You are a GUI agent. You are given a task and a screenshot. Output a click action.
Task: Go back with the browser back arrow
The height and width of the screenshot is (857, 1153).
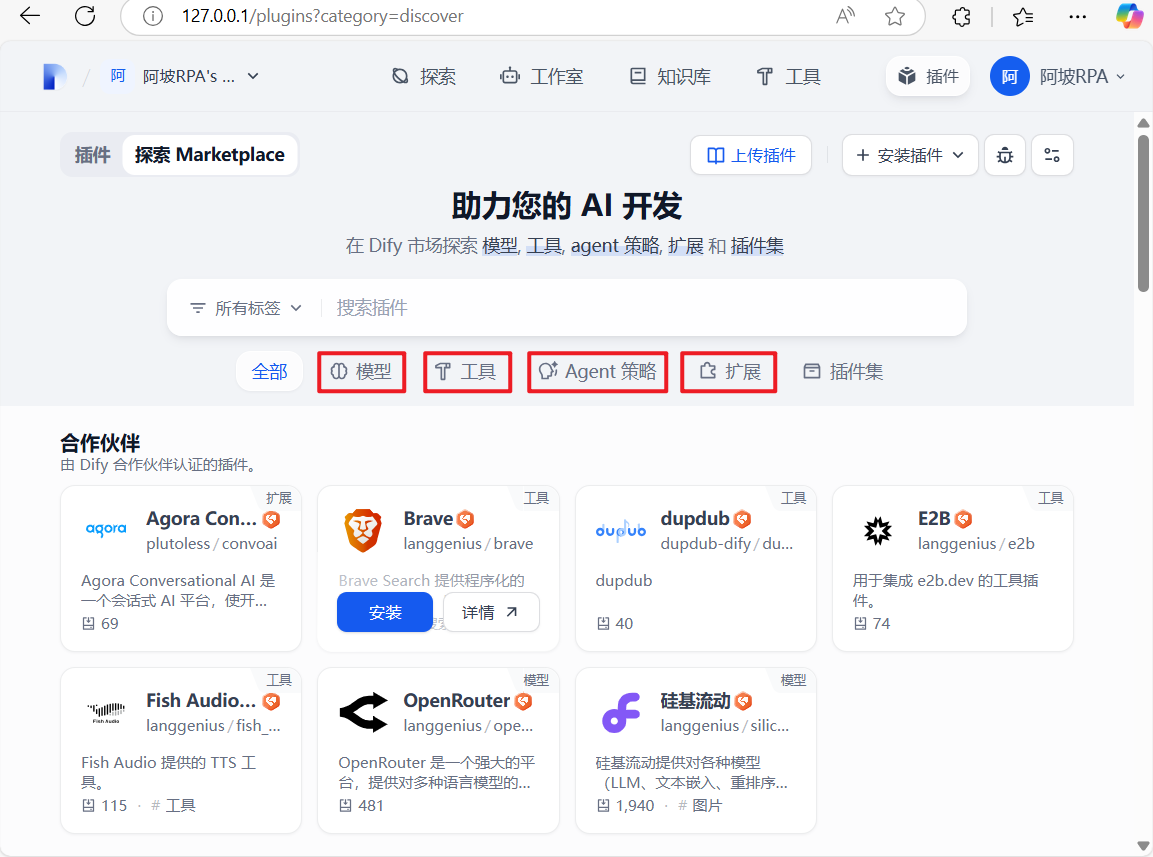(x=30, y=15)
